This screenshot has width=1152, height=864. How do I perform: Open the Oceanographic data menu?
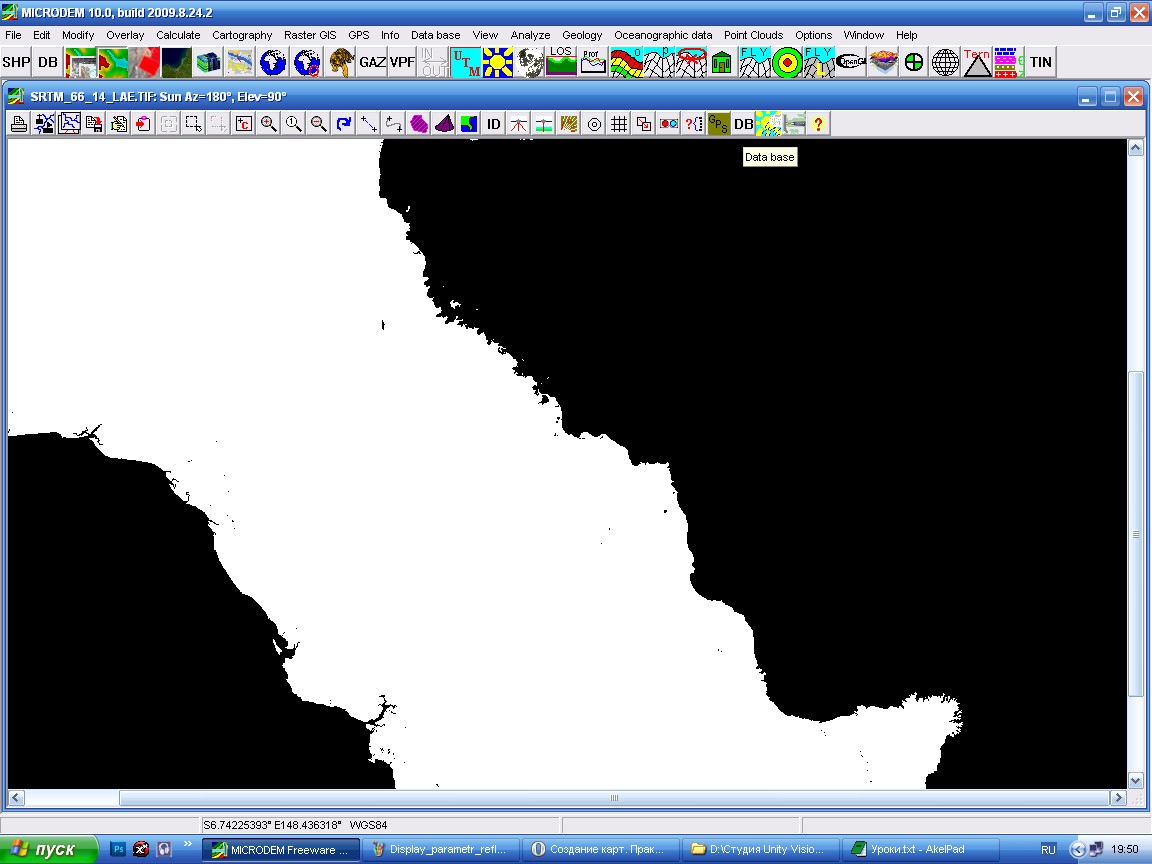[663, 35]
